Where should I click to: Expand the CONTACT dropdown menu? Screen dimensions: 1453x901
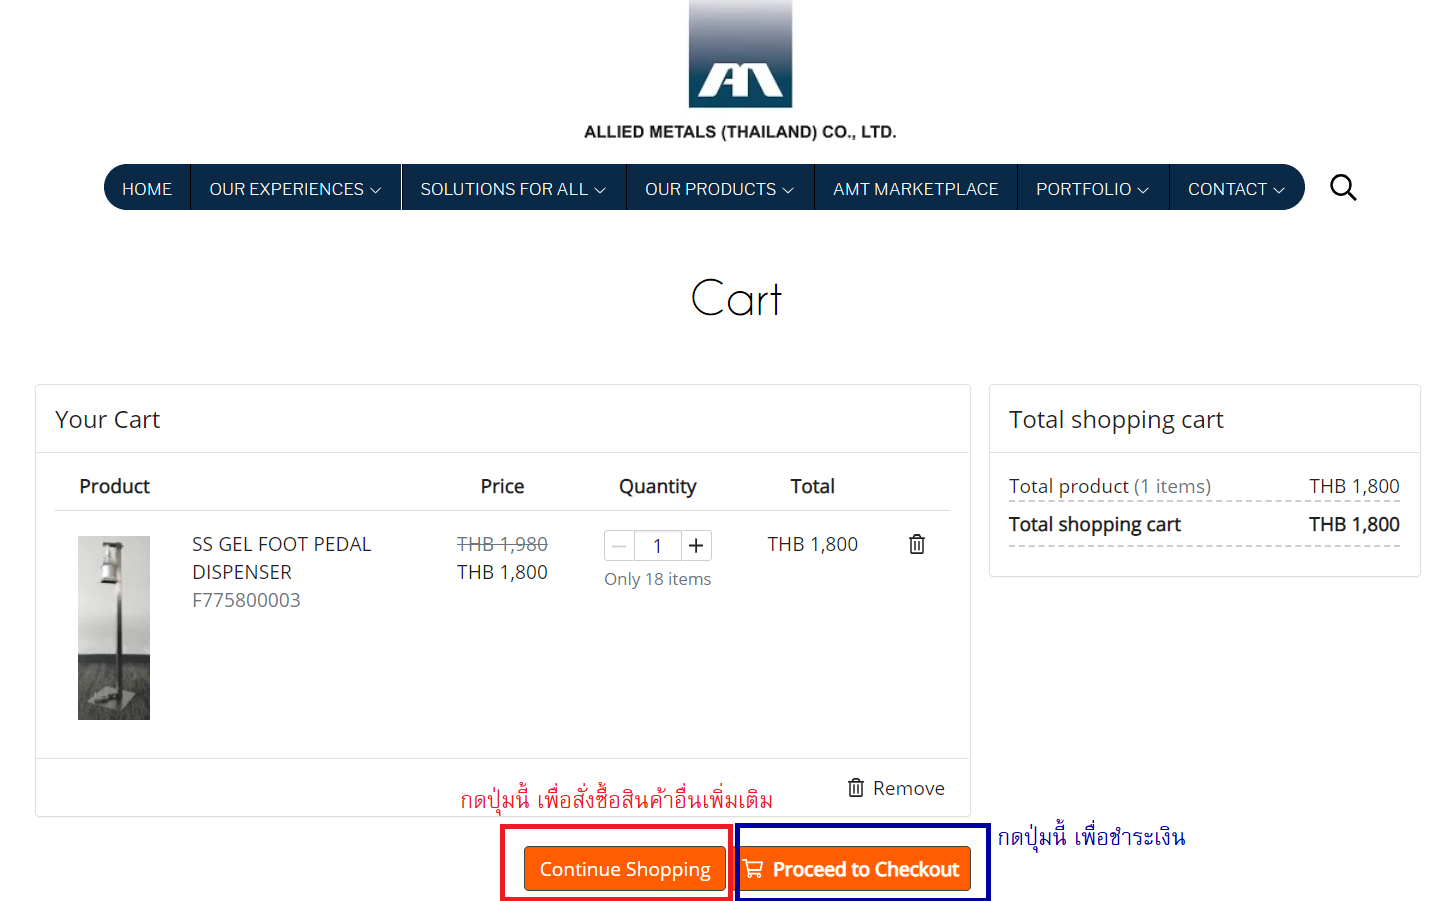(1237, 188)
